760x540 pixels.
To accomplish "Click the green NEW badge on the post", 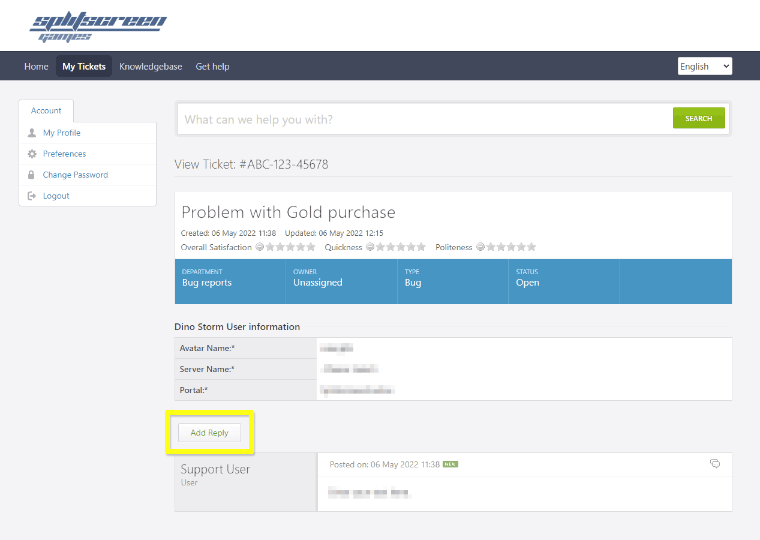I will pos(450,464).
